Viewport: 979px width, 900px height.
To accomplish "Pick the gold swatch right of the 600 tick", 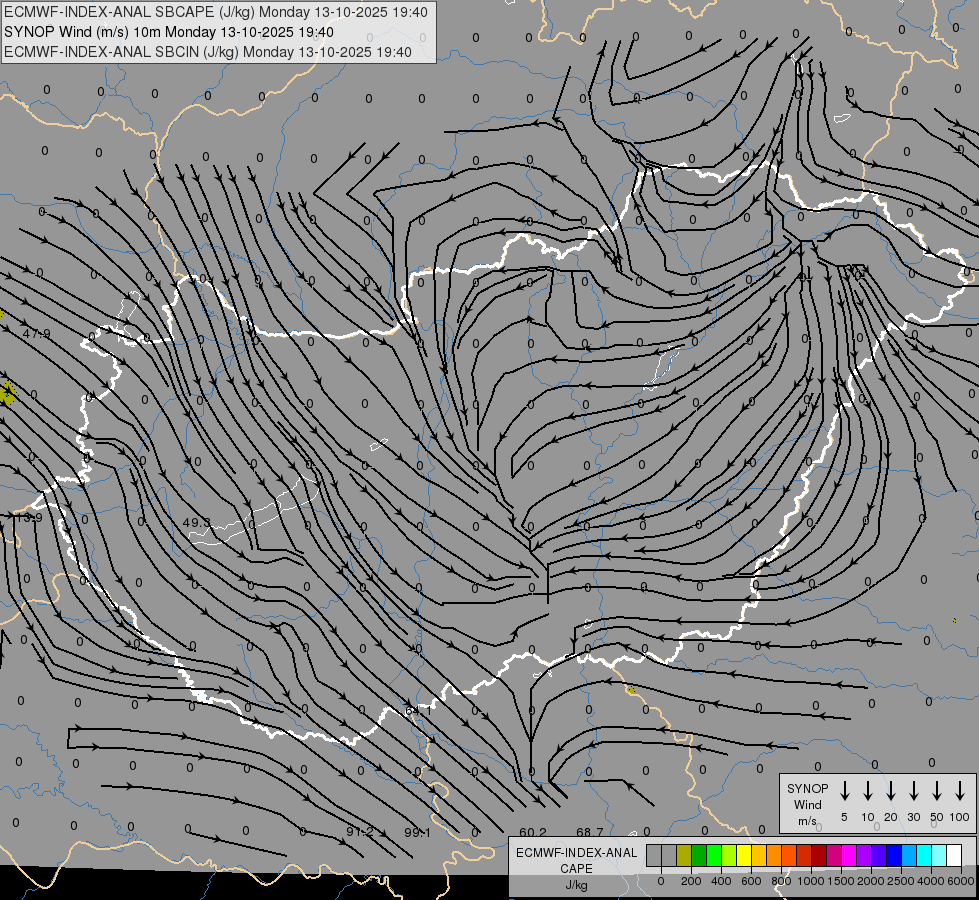I will point(759,855).
